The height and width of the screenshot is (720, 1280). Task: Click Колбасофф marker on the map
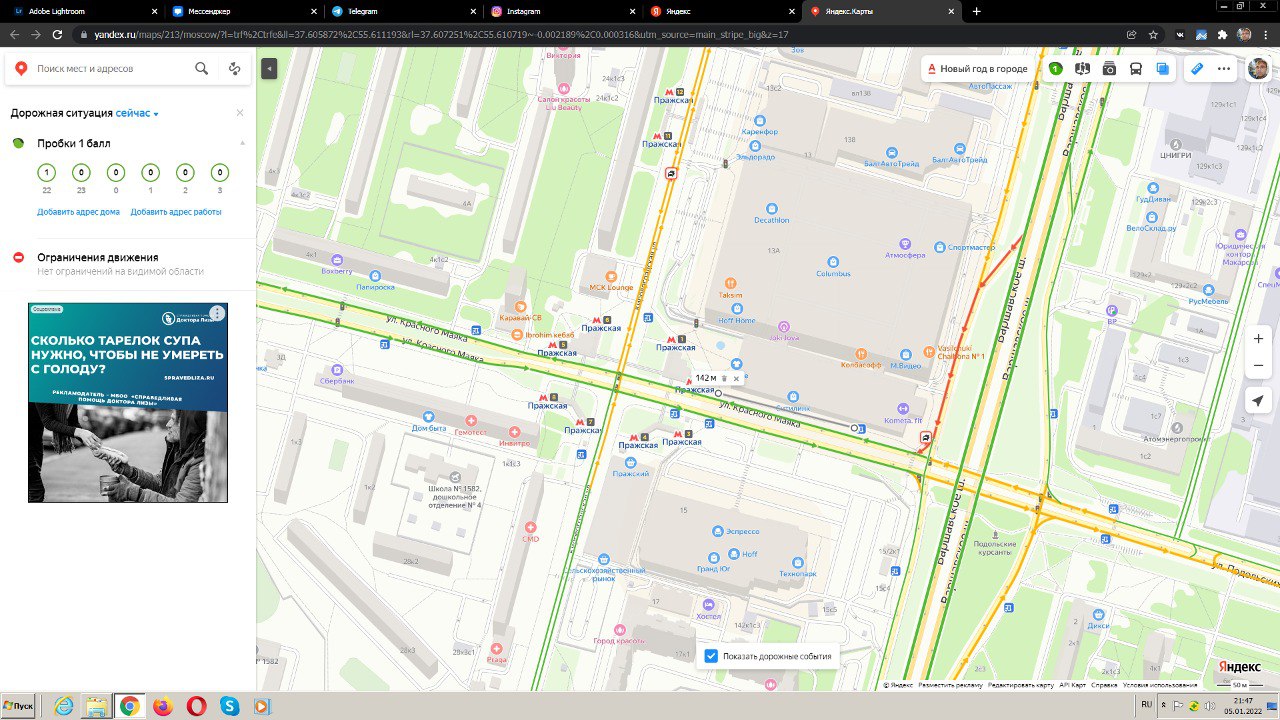click(x=860, y=353)
